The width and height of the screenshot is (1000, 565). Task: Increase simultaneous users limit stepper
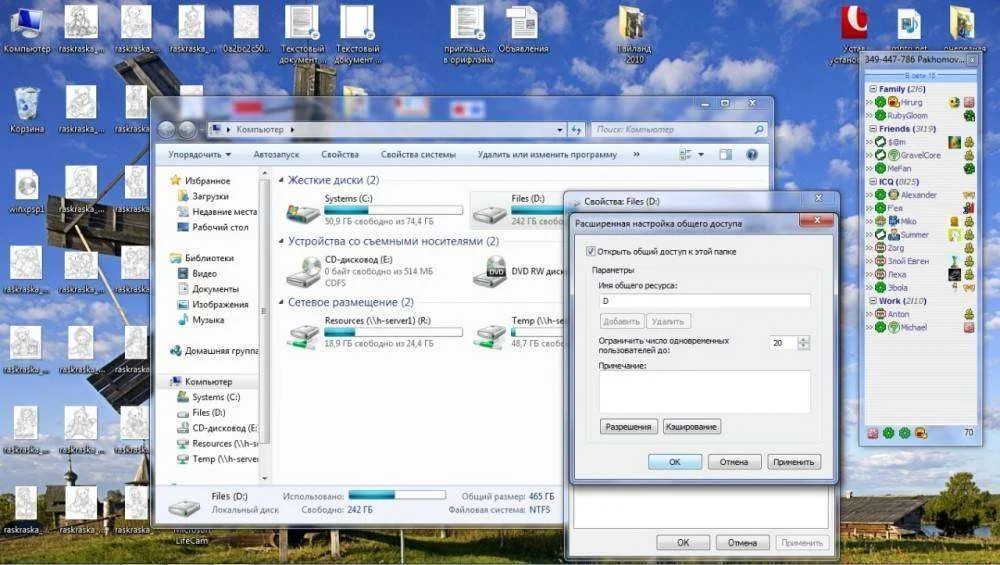(x=804, y=339)
